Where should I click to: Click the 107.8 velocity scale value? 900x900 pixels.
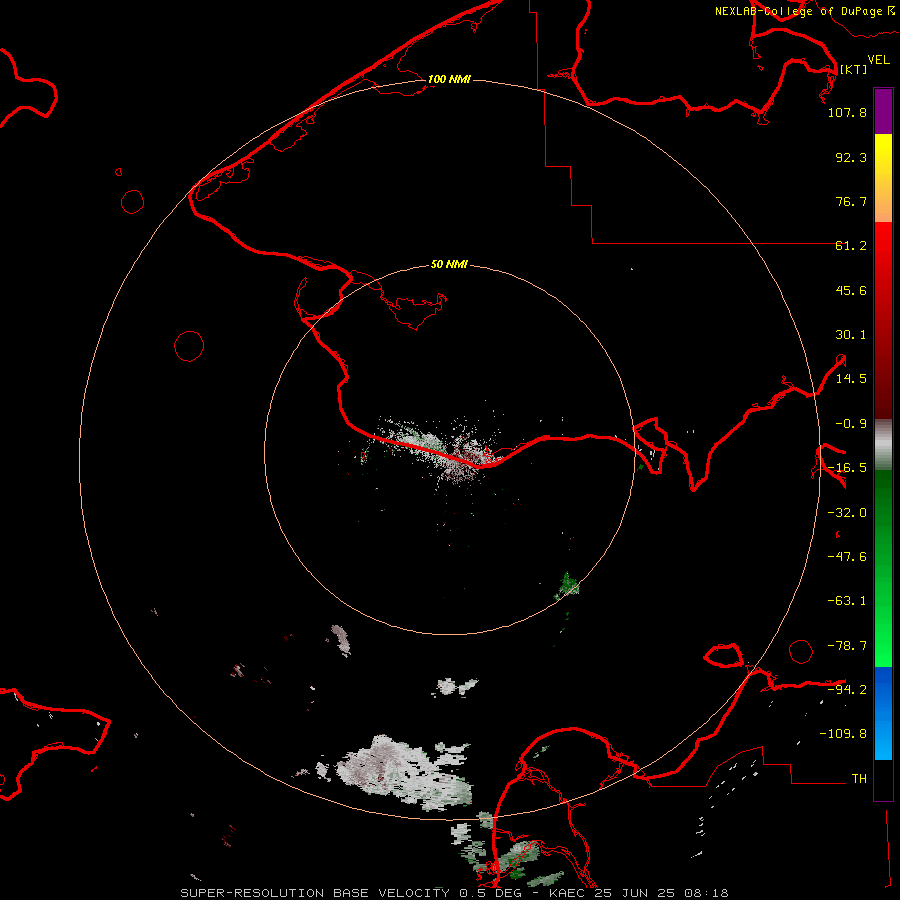[847, 112]
